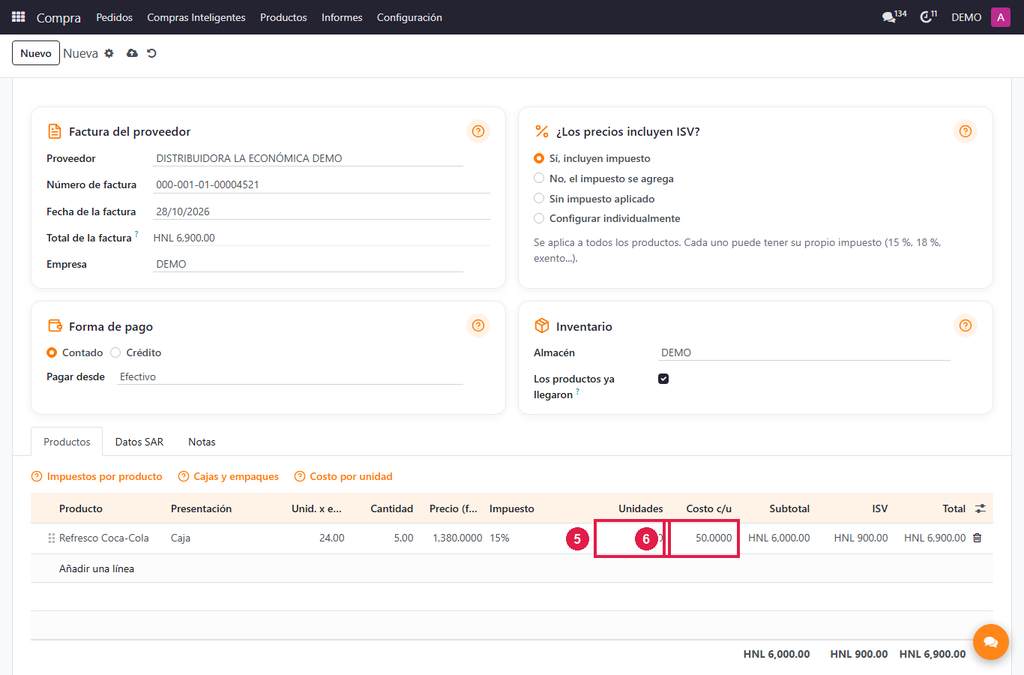Select 'Configurar individualmente' option
1024x675 pixels.
coord(539,218)
